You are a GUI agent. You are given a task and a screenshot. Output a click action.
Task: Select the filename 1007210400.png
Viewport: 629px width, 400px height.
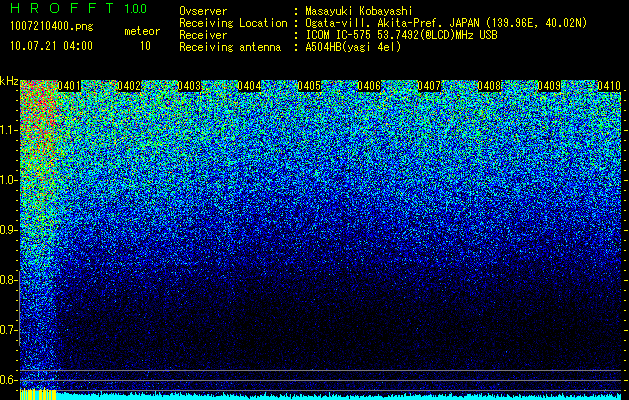51,26
